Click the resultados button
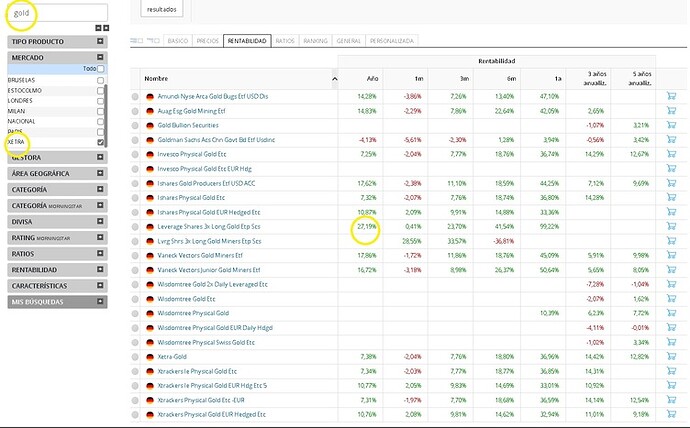Screen dimensions: 690x428 pyautogui.click(x=161, y=9)
